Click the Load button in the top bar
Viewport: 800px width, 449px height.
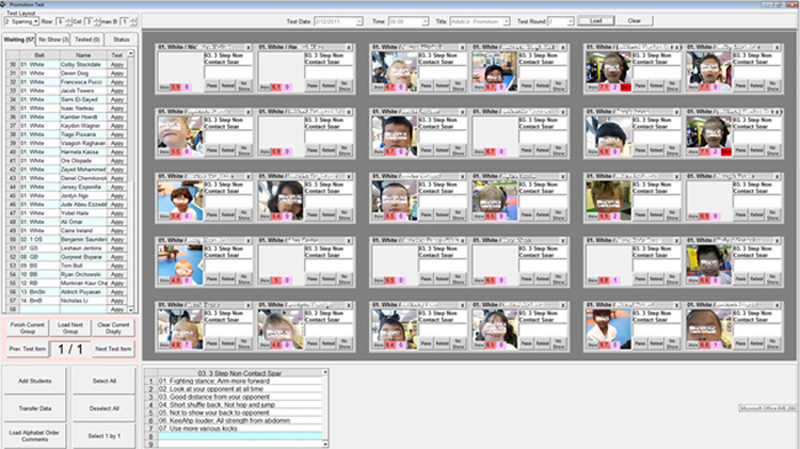tap(596, 20)
